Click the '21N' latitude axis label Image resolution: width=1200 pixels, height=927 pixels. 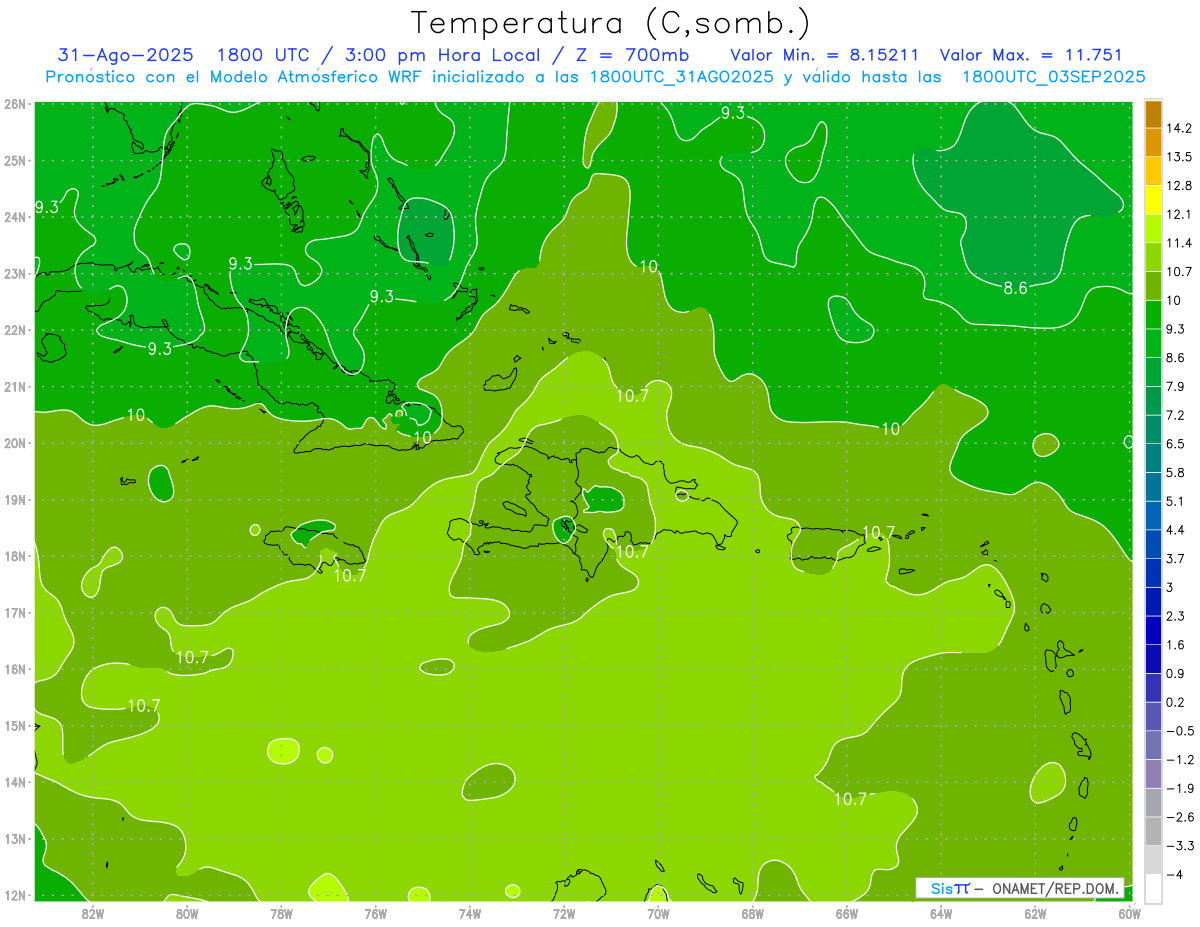14,386
